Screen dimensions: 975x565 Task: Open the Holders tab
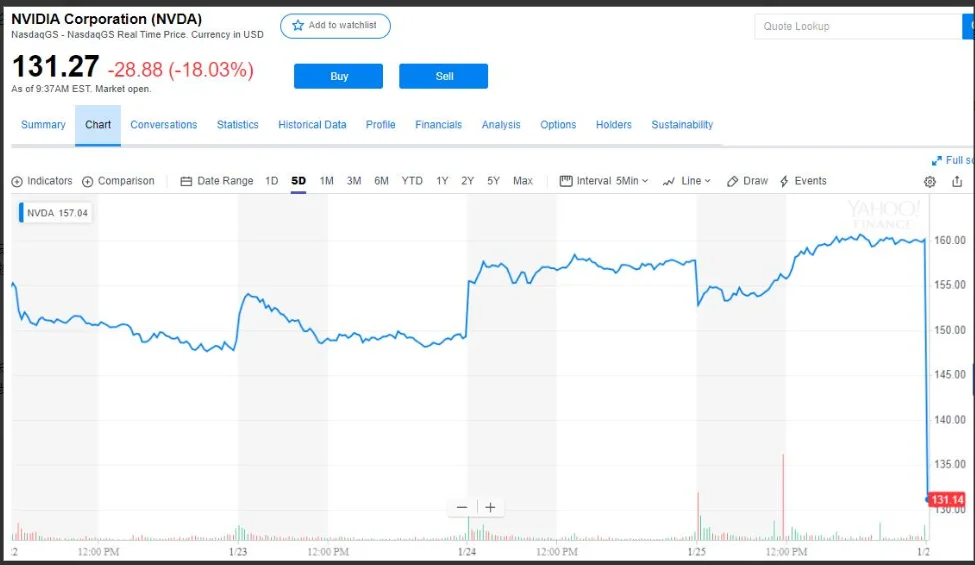coord(614,125)
